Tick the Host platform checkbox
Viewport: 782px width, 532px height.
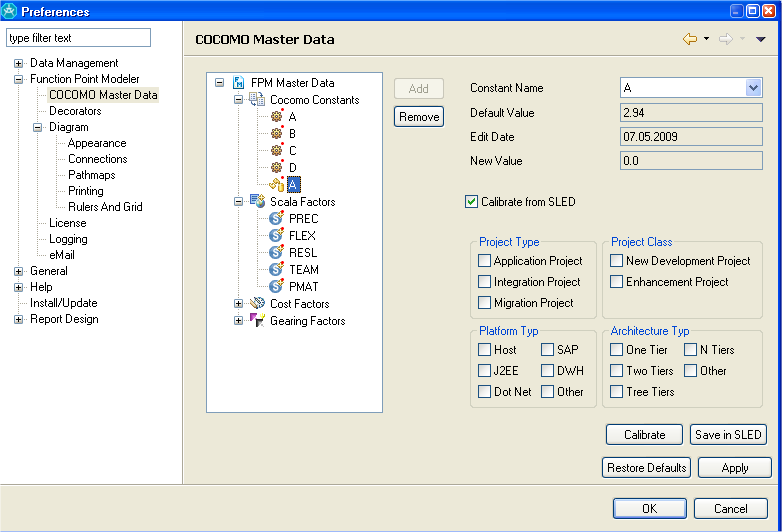484,349
